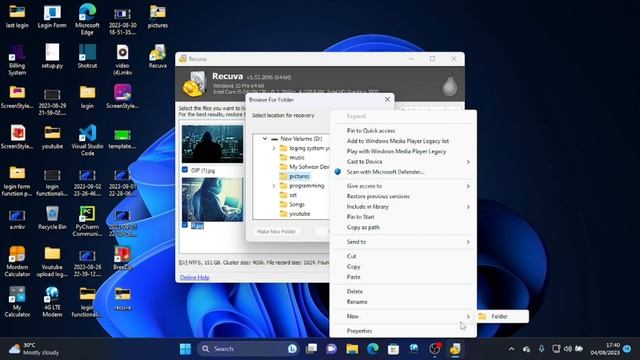This screenshot has height=360, width=640.
Task: Click the second hacker image thumbnail
Action: 212,200
